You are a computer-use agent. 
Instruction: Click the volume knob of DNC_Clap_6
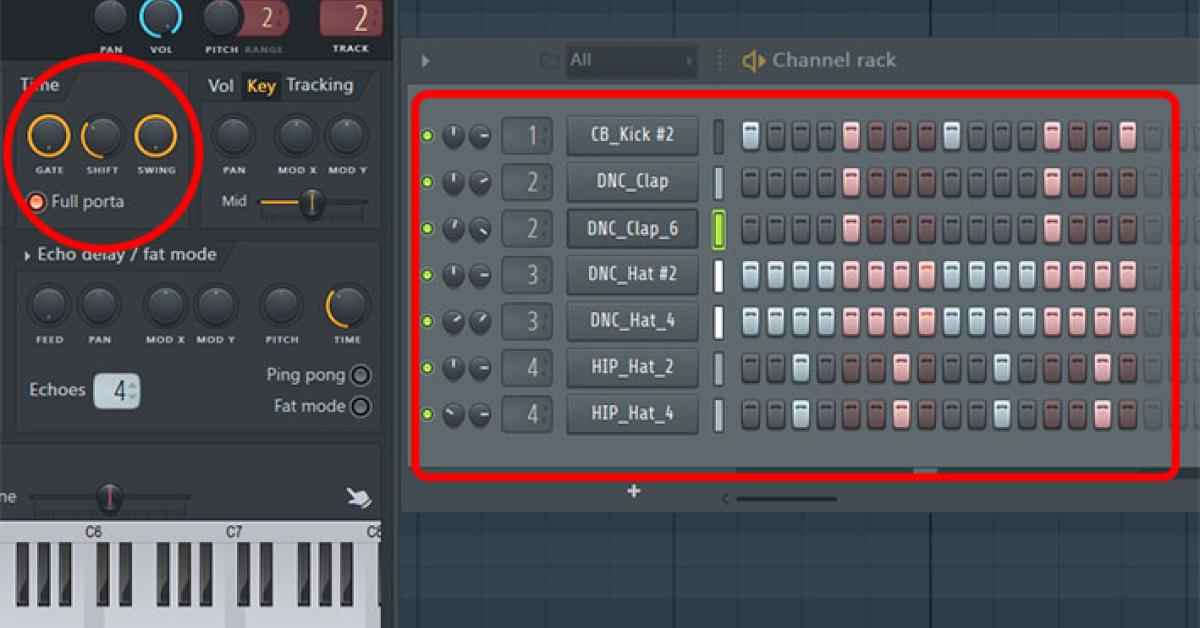(480, 229)
